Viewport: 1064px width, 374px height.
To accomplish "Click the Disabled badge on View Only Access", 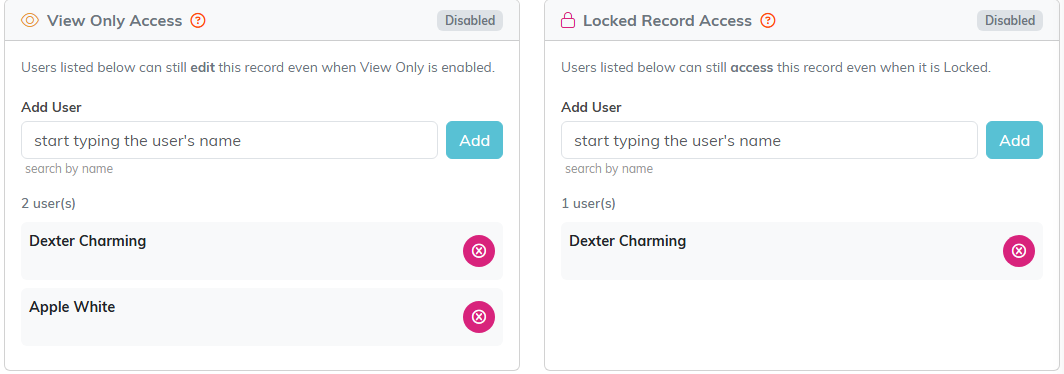I will tap(470, 20).
